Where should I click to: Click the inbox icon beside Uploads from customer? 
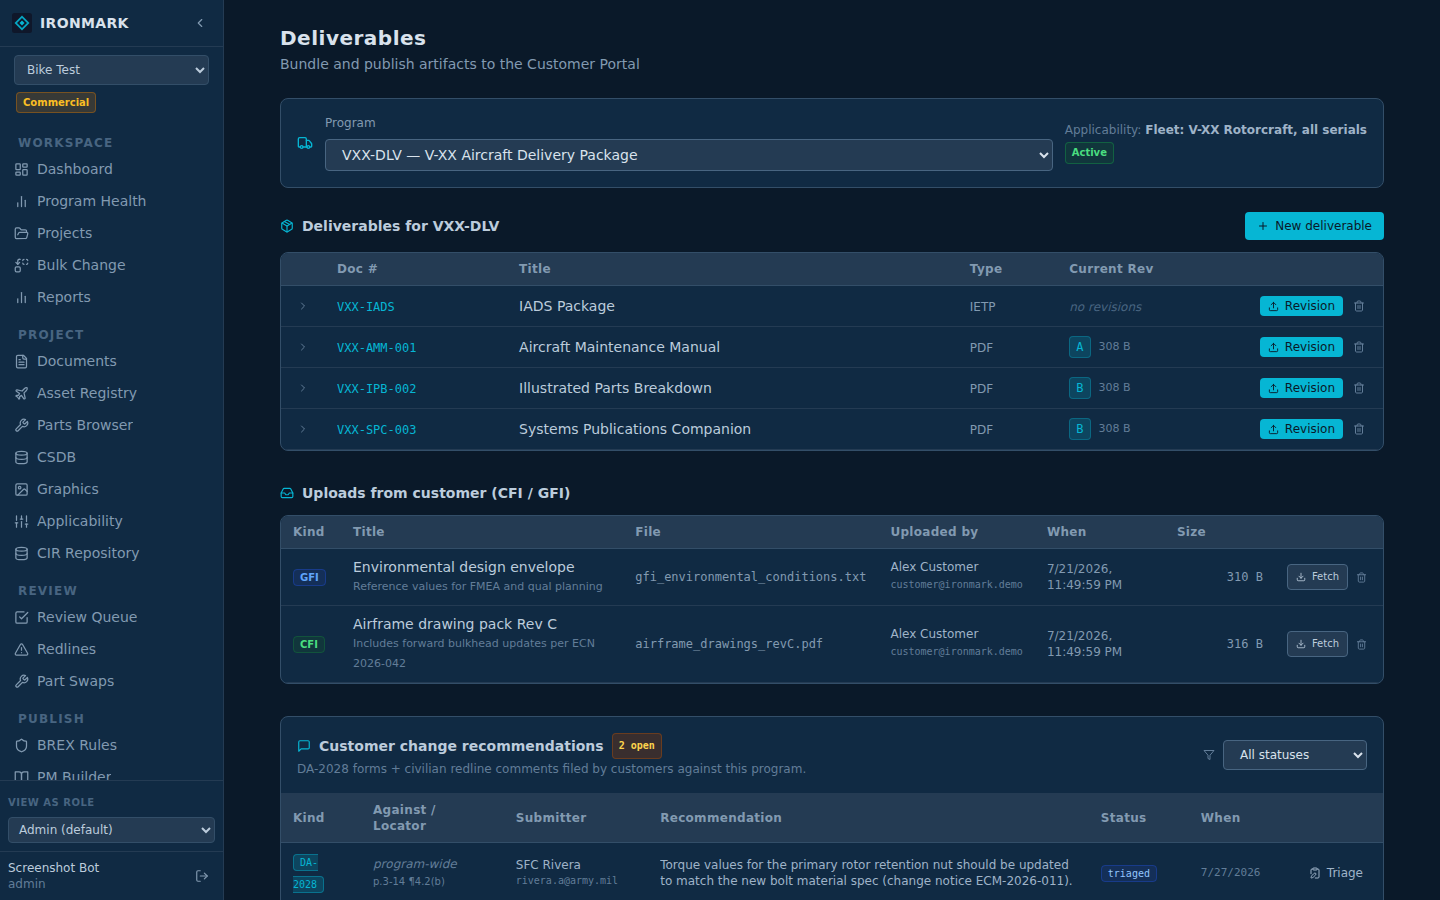[287, 493]
